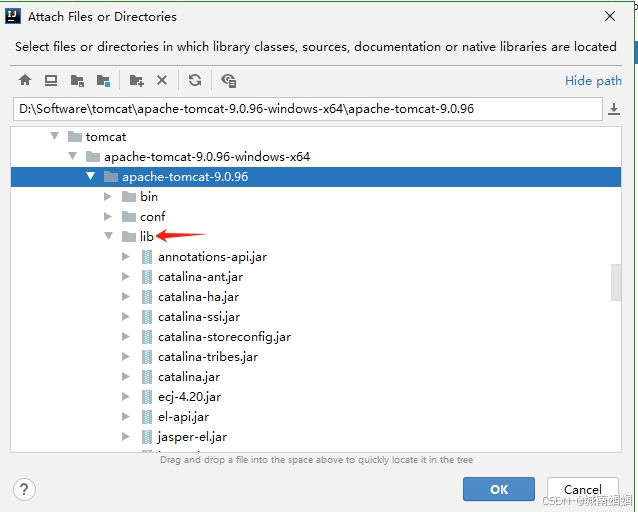
Task: Expand catalina.jar archive
Action: coord(126,376)
